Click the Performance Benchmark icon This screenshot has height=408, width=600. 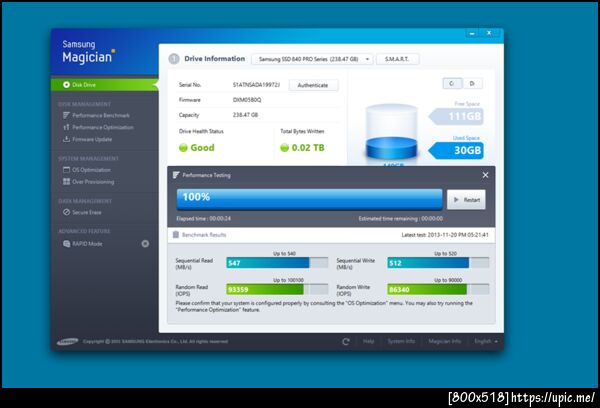(66, 115)
